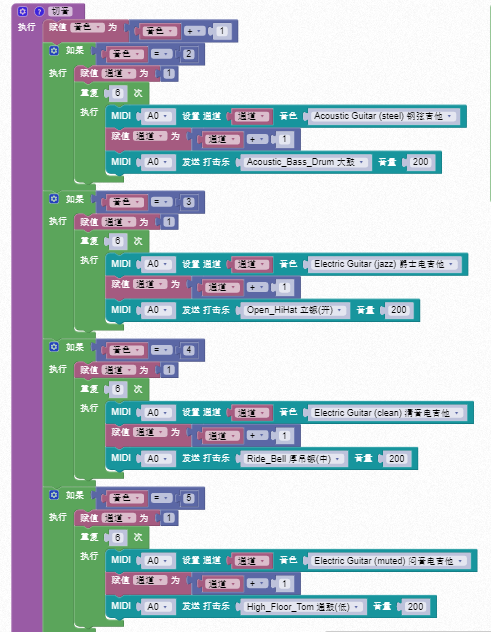Open the A0 pin dropdown in the Electric Guitar (muted) block
Screen dimensions: 491x632
point(158,561)
